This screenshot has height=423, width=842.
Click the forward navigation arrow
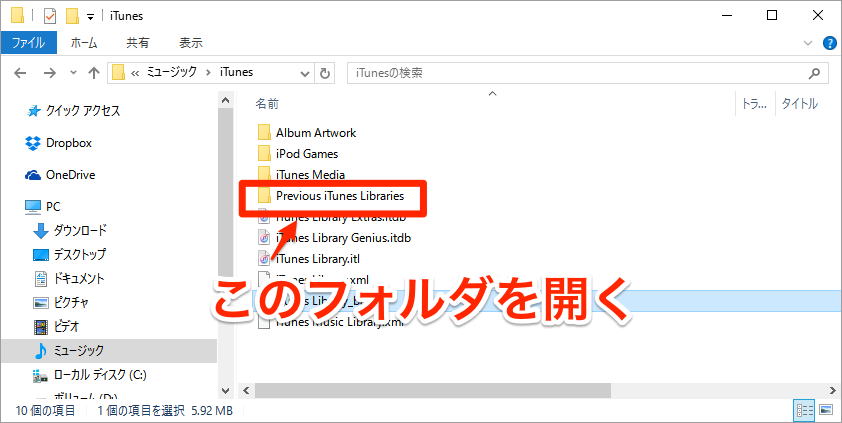click(x=49, y=73)
